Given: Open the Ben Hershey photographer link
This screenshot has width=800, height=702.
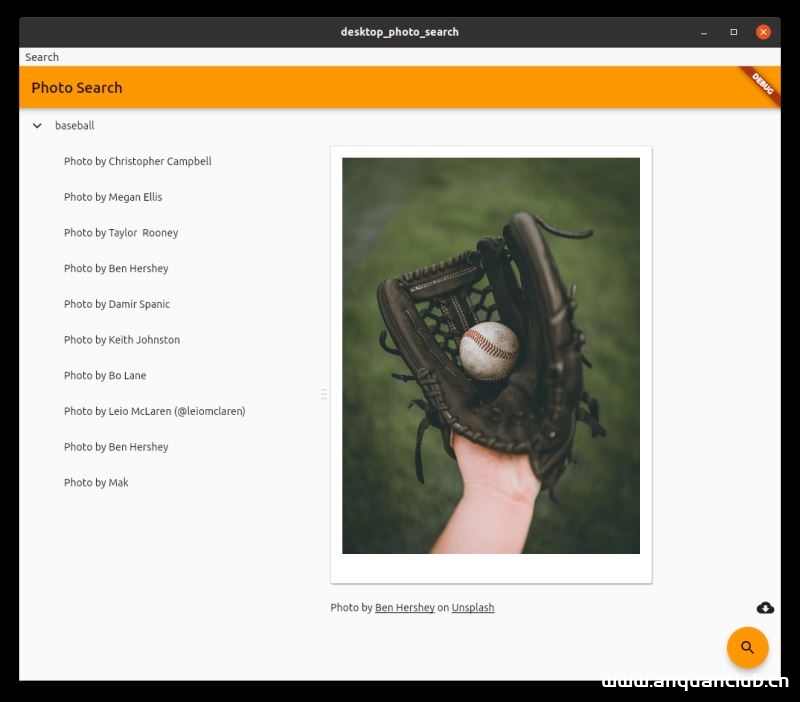Looking at the screenshot, I should [x=404, y=607].
